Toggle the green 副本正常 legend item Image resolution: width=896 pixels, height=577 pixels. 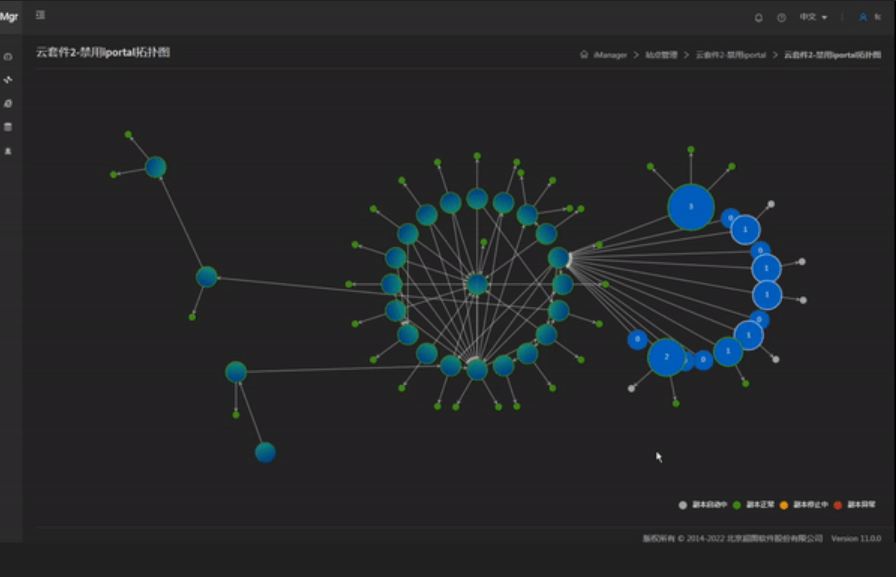[x=760, y=505]
